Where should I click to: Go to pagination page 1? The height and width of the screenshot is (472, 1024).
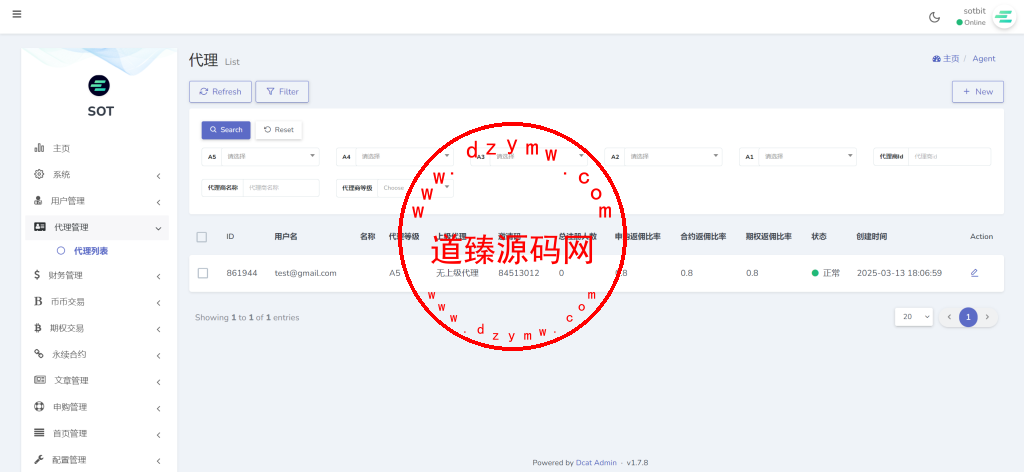968,317
